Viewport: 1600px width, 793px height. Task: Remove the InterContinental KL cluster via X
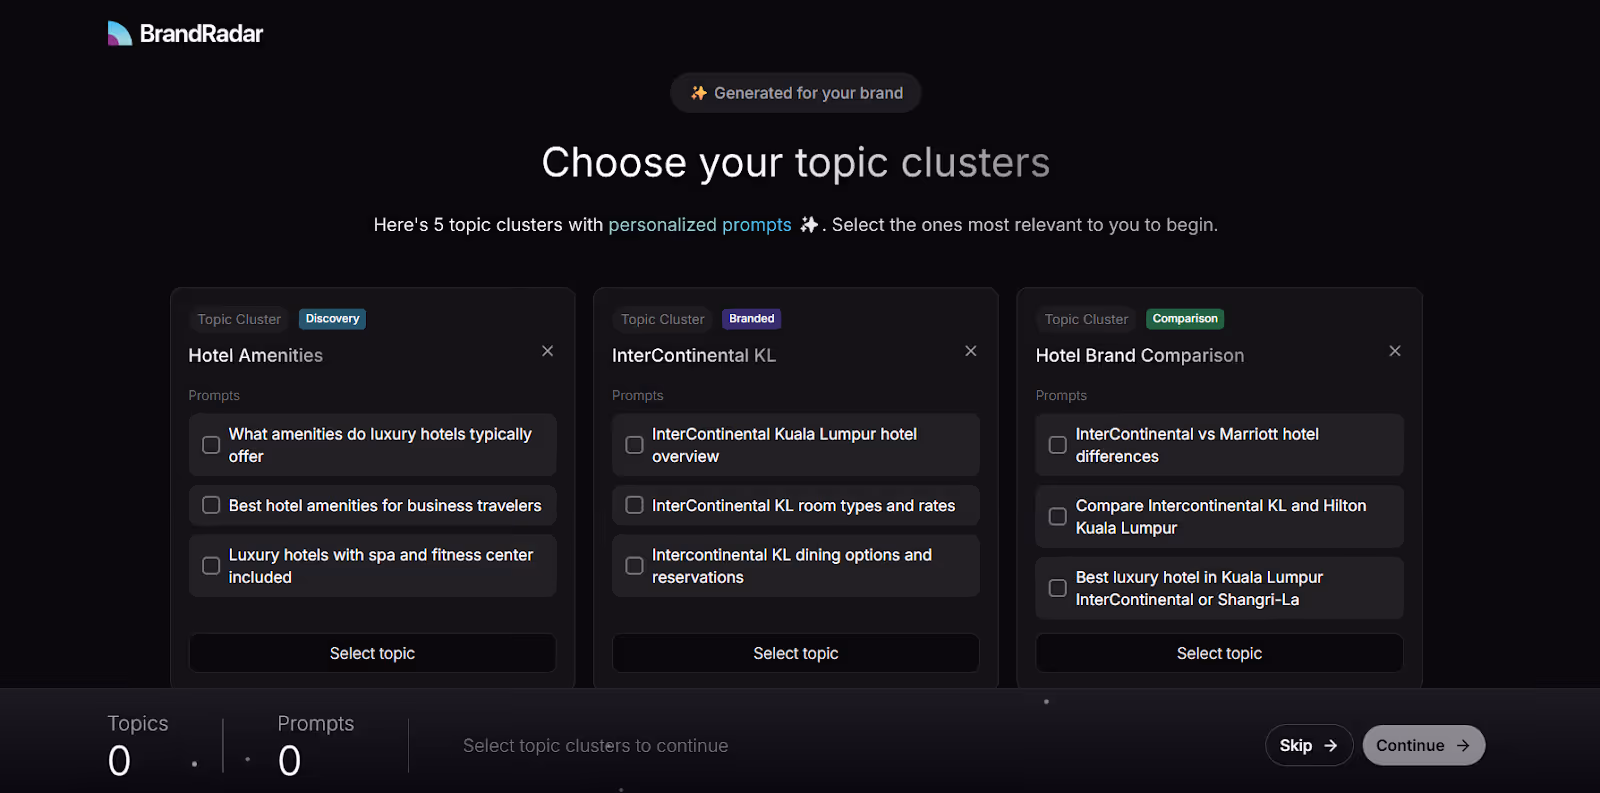[x=970, y=351]
